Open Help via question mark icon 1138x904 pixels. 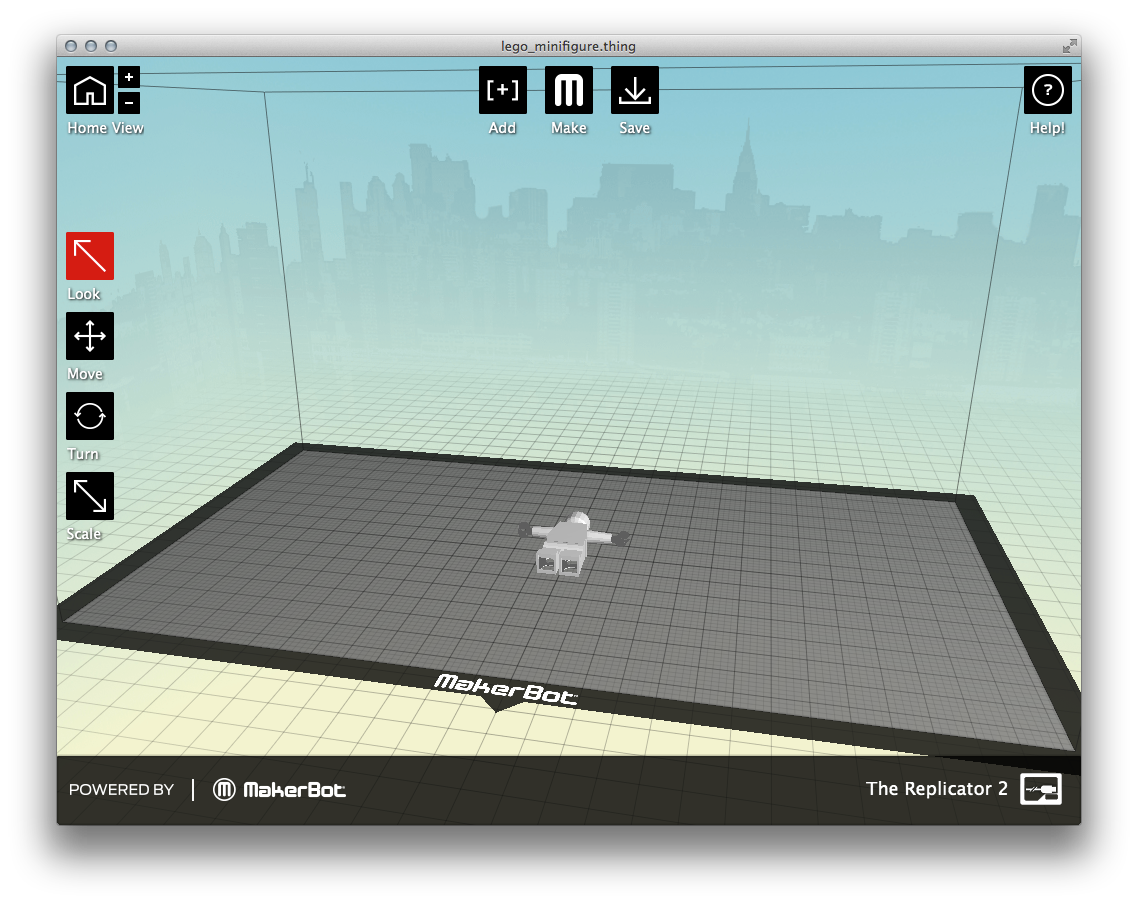click(x=1047, y=90)
